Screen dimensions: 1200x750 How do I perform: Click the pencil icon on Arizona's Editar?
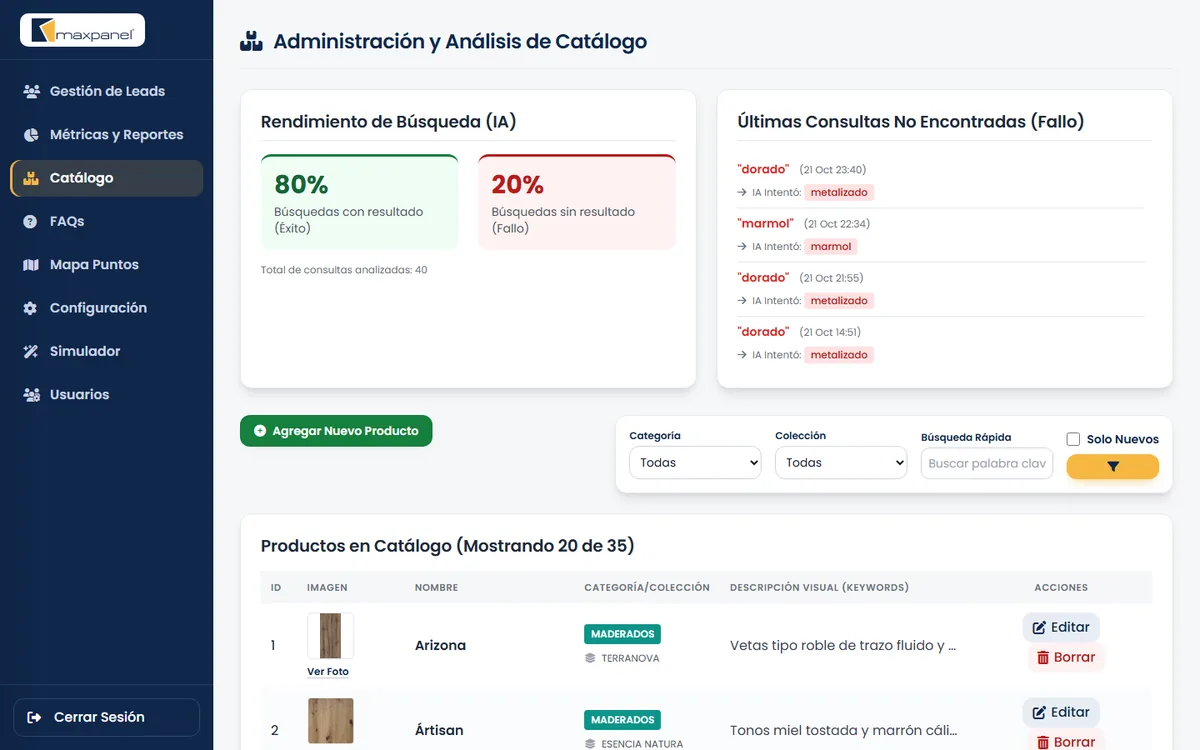1039,628
